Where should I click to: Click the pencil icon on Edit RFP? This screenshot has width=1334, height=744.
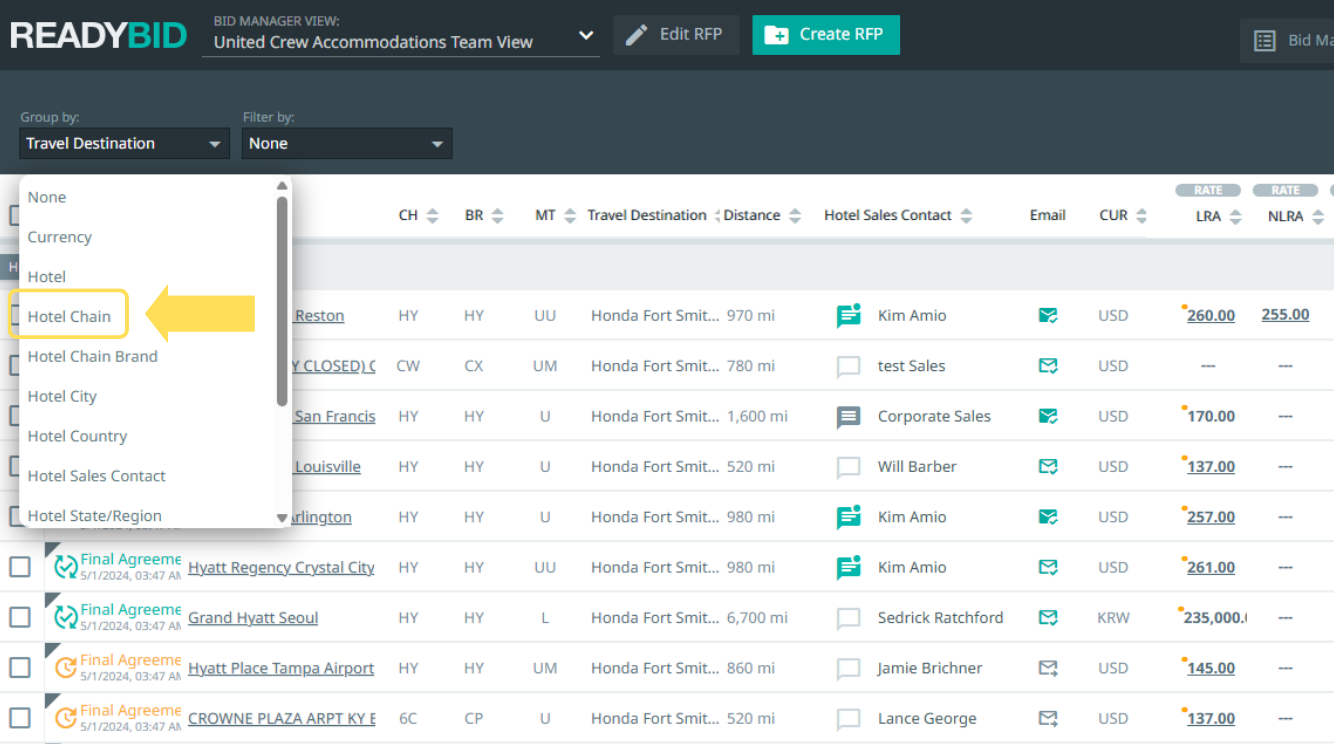(x=636, y=35)
